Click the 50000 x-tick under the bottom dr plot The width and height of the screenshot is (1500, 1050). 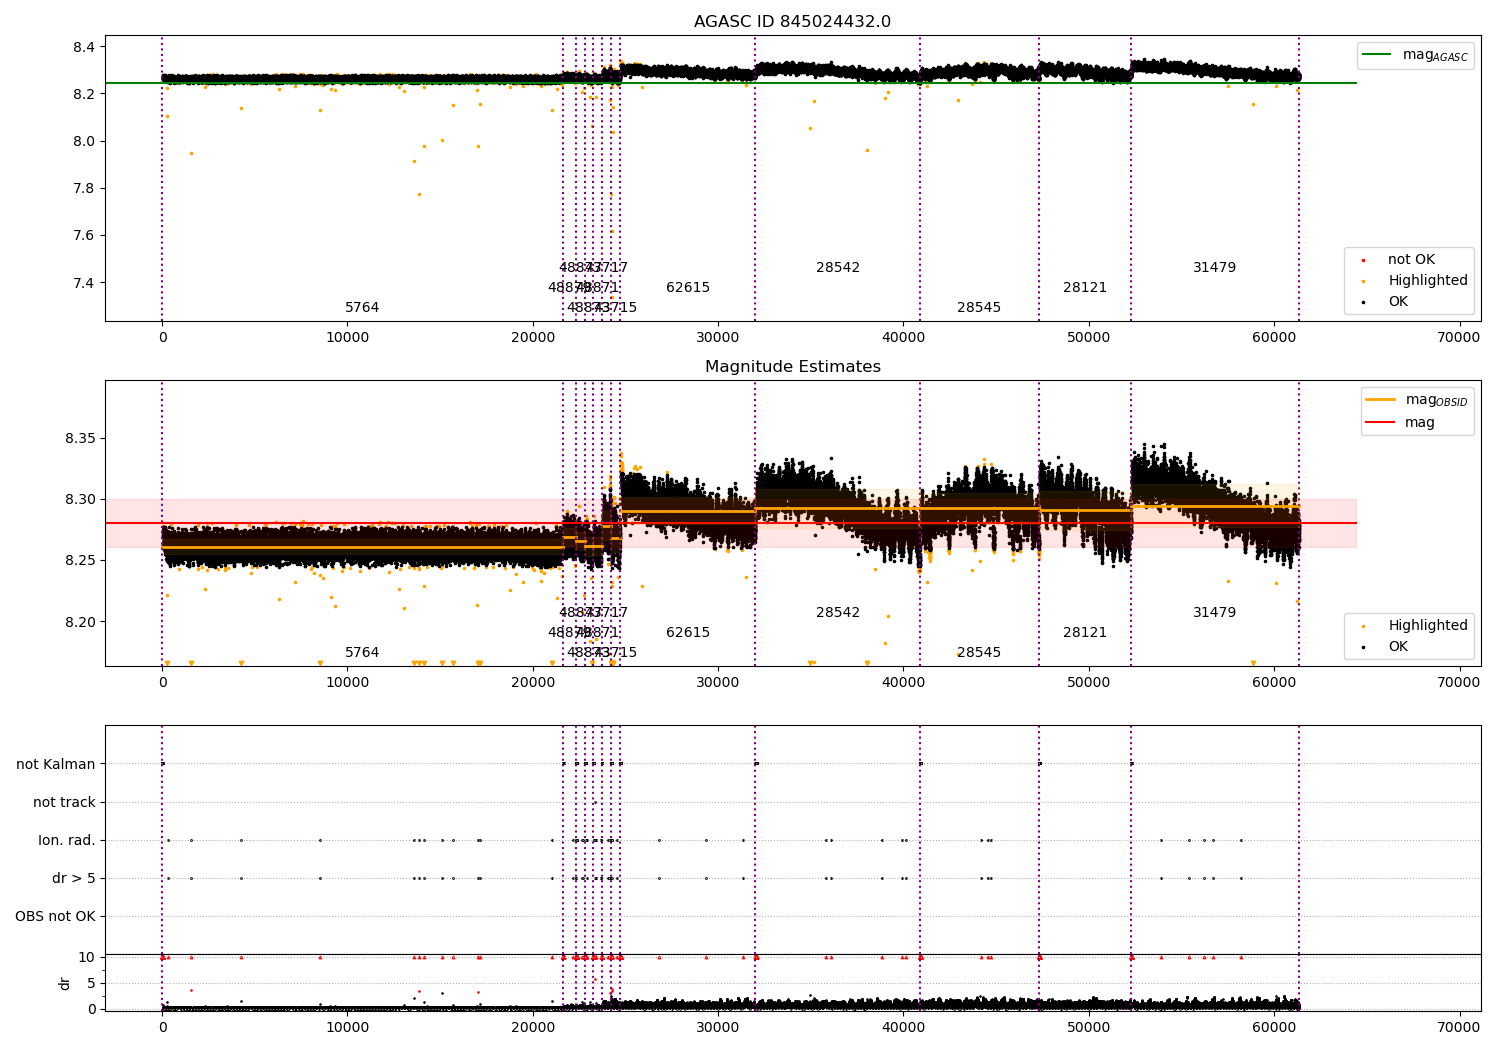[x=1088, y=1026]
